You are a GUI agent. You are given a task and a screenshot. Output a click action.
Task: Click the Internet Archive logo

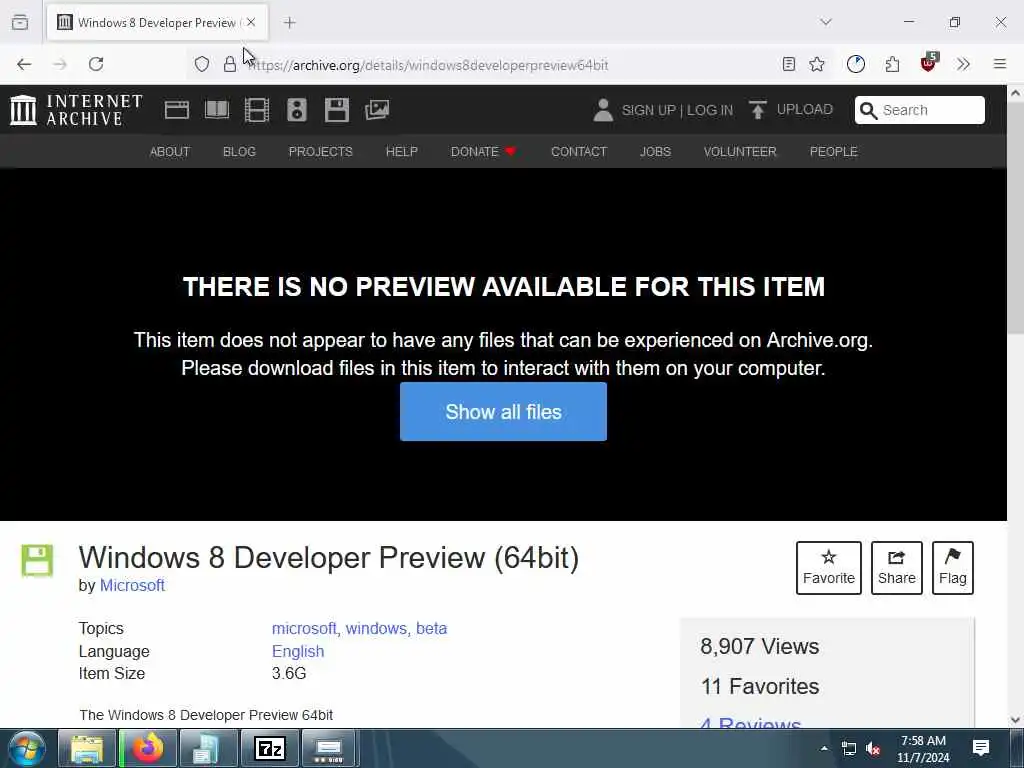[x=76, y=110]
